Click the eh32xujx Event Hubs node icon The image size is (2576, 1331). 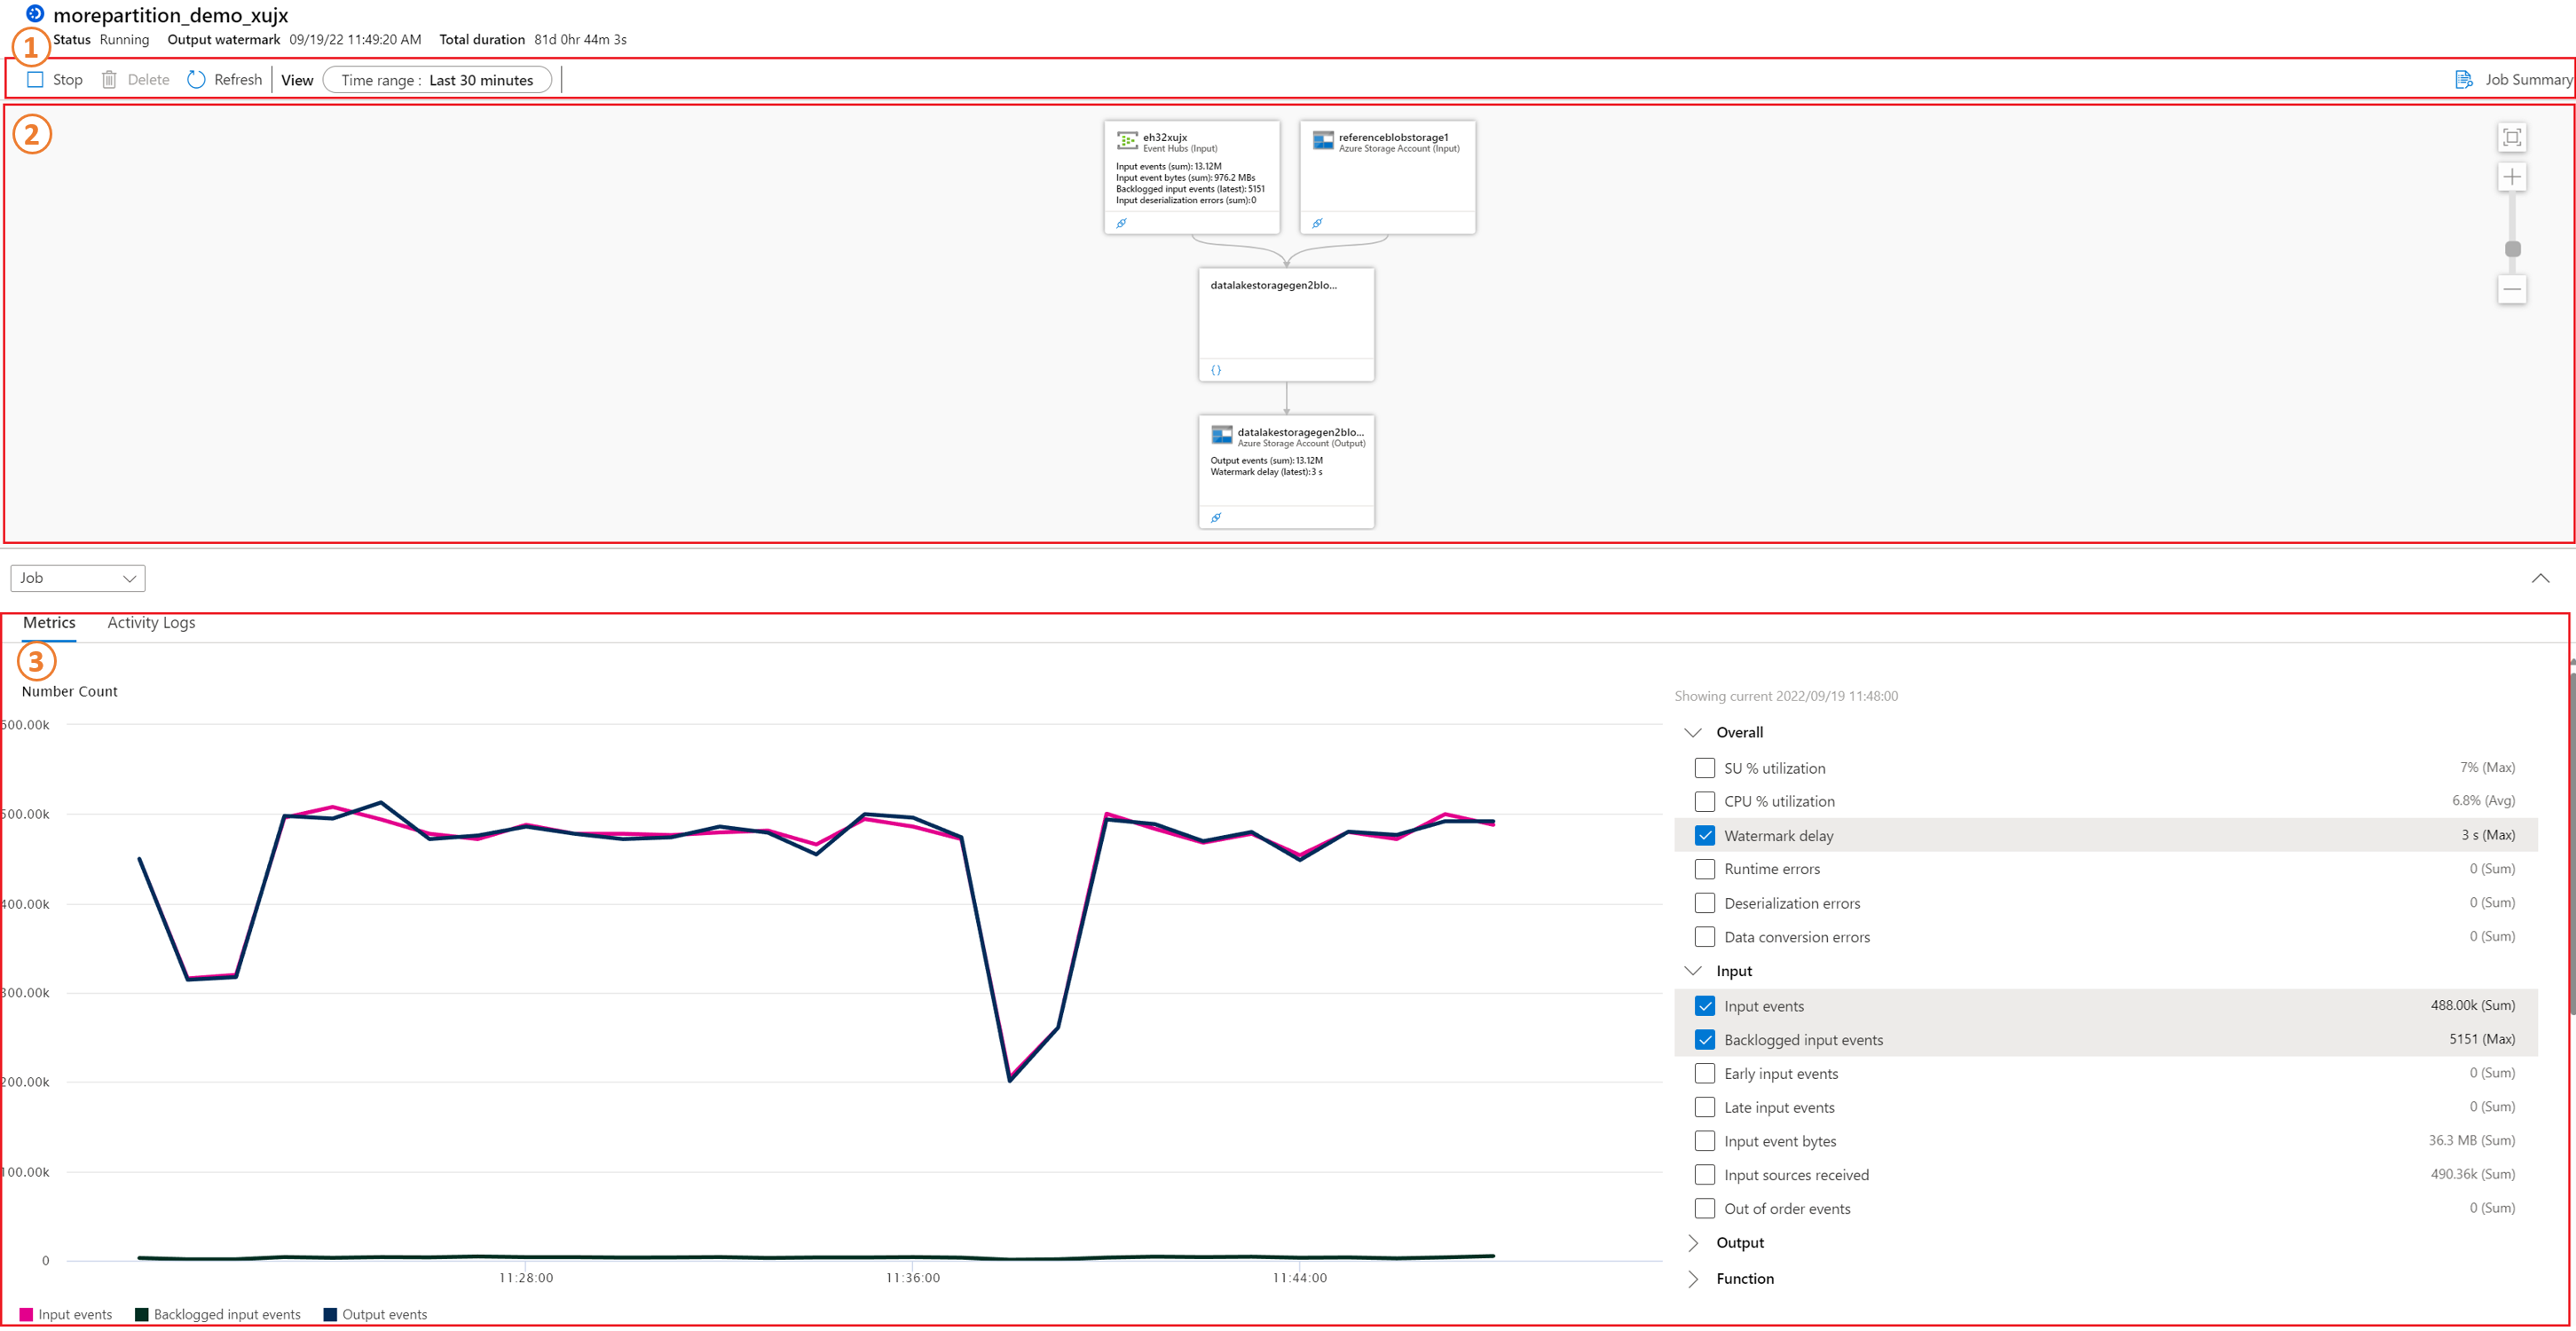click(x=1127, y=140)
